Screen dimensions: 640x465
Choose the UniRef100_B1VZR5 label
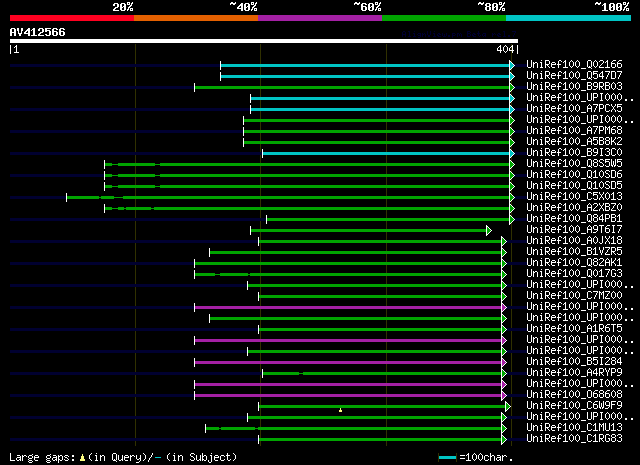click(574, 251)
